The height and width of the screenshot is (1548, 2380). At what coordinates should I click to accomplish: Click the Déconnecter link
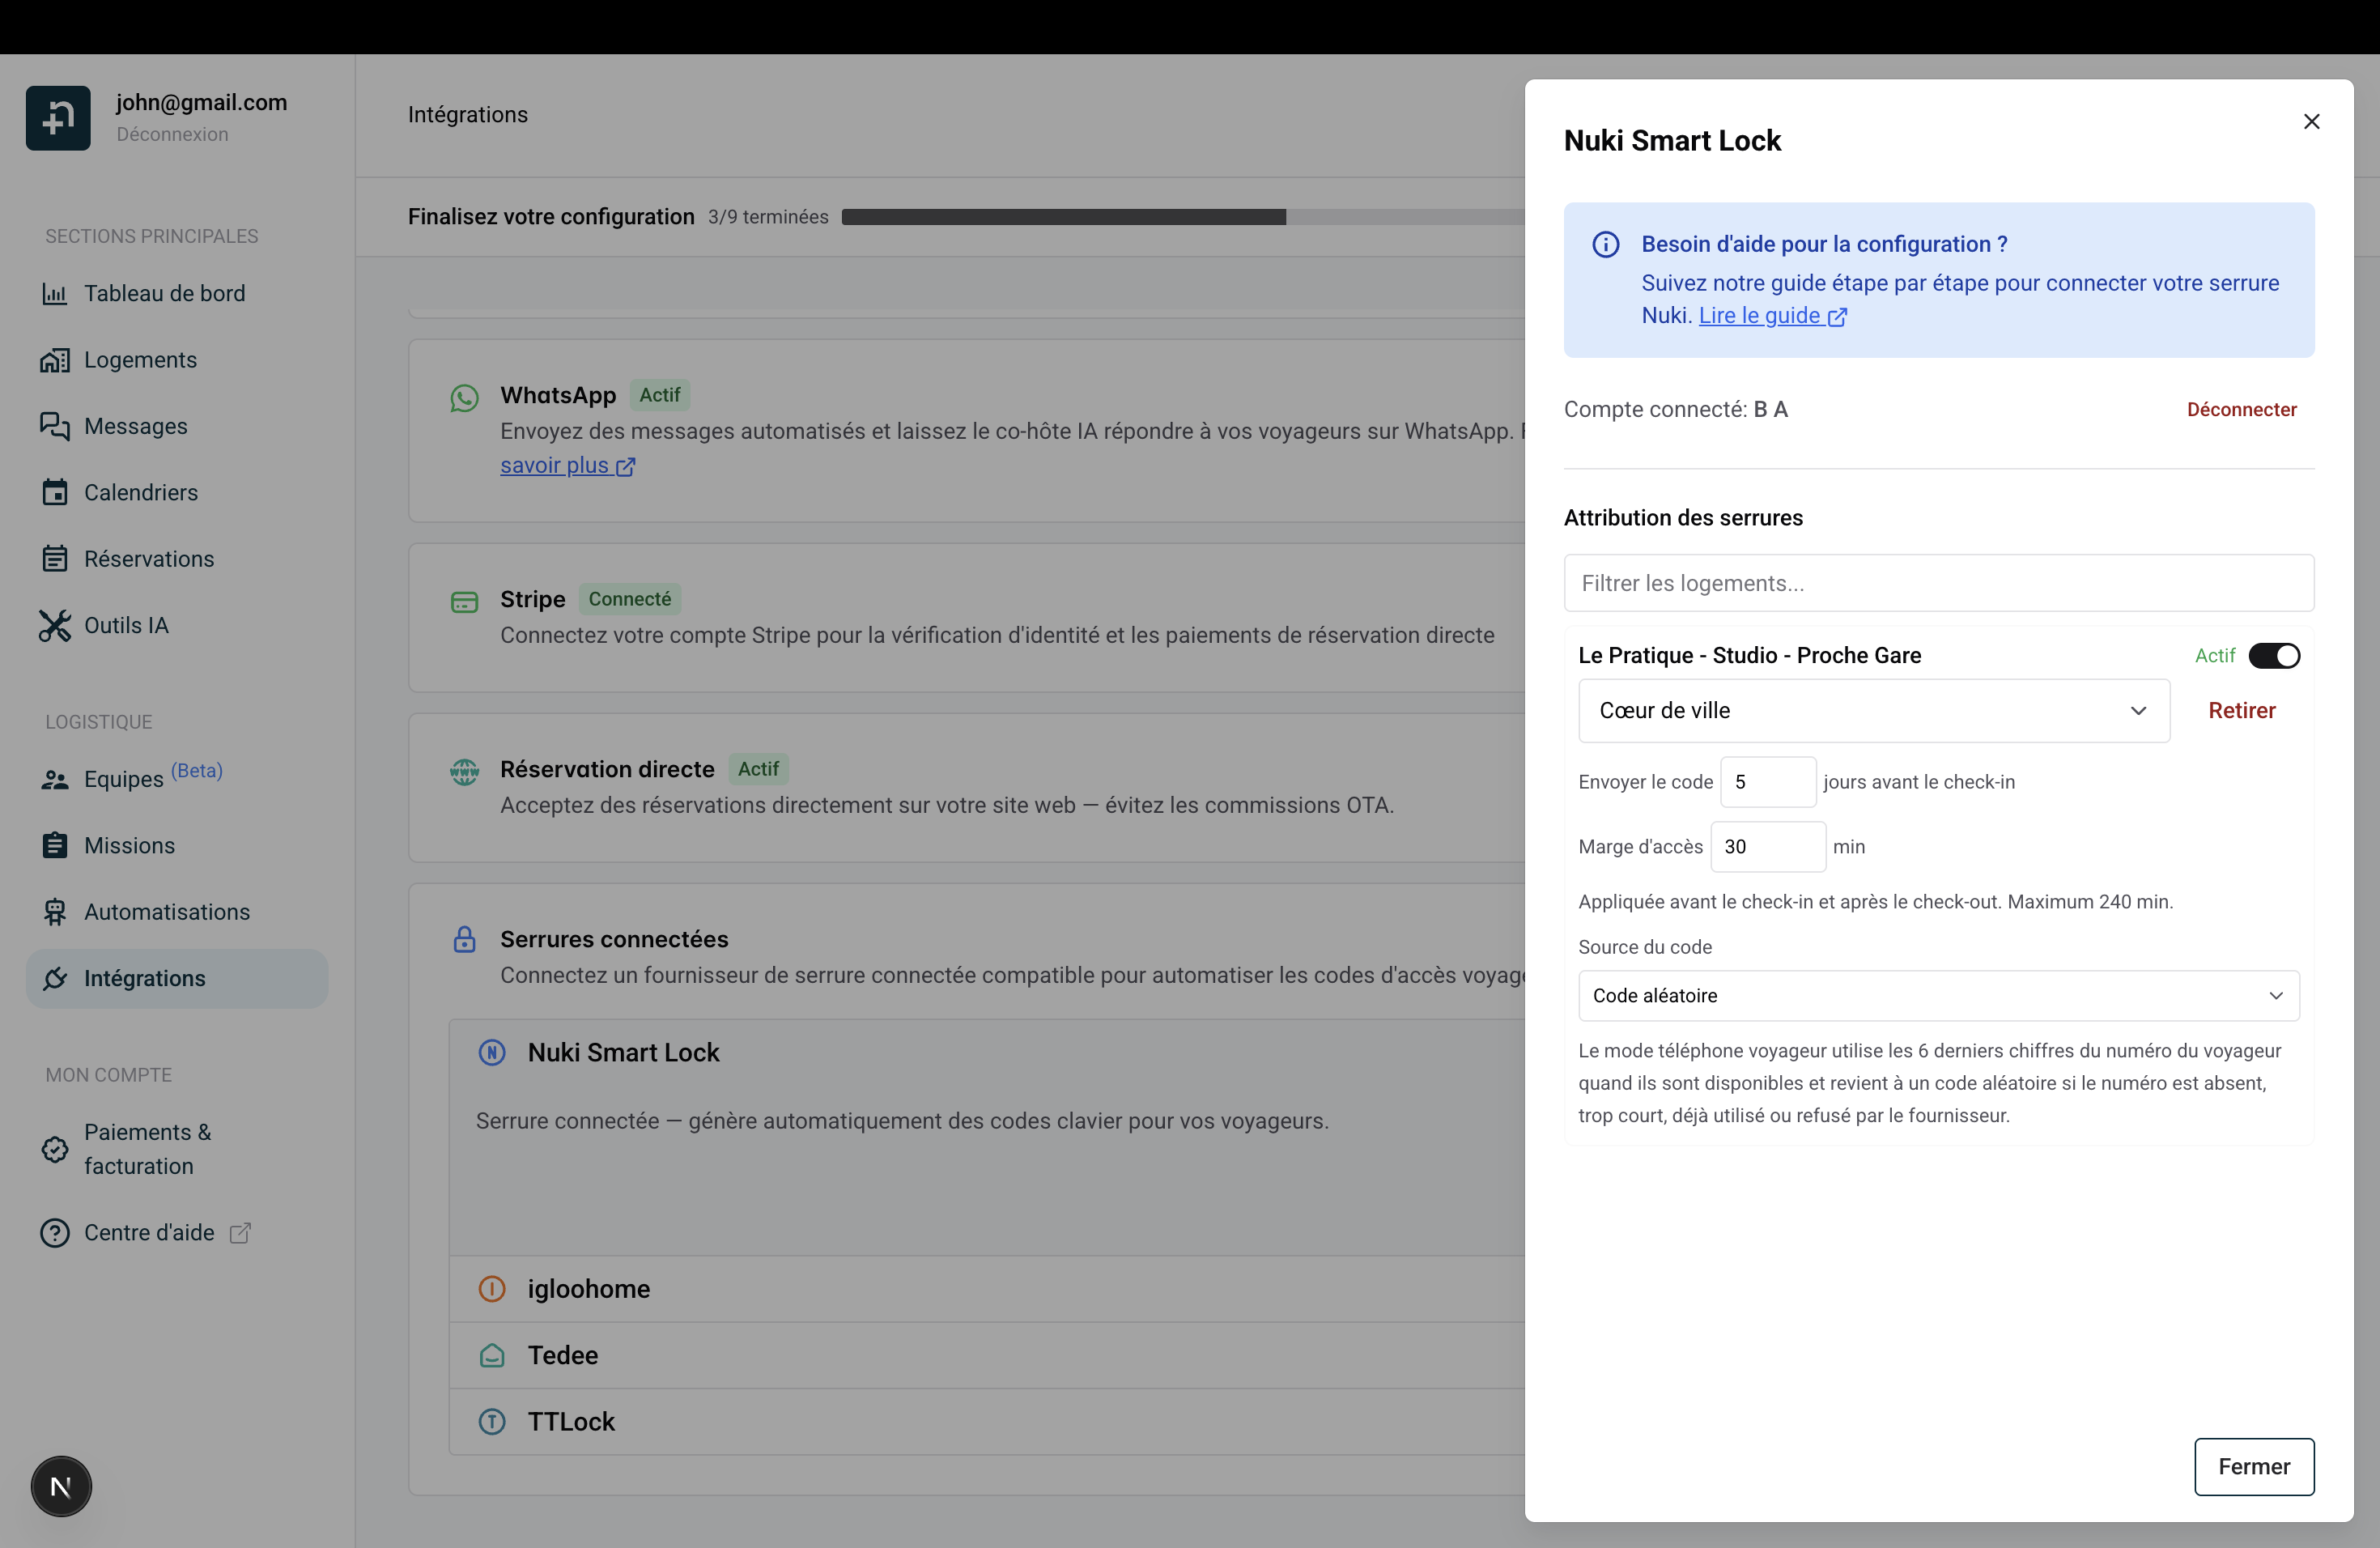2241,409
